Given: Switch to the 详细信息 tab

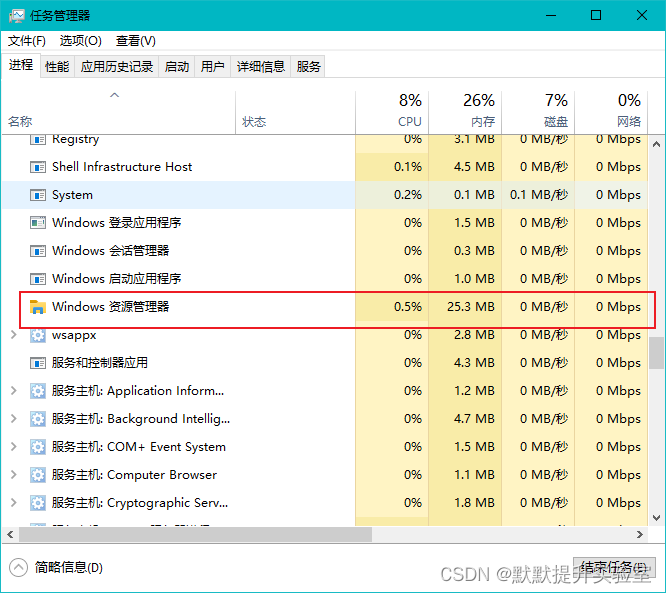Looking at the screenshot, I should (x=260, y=67).
